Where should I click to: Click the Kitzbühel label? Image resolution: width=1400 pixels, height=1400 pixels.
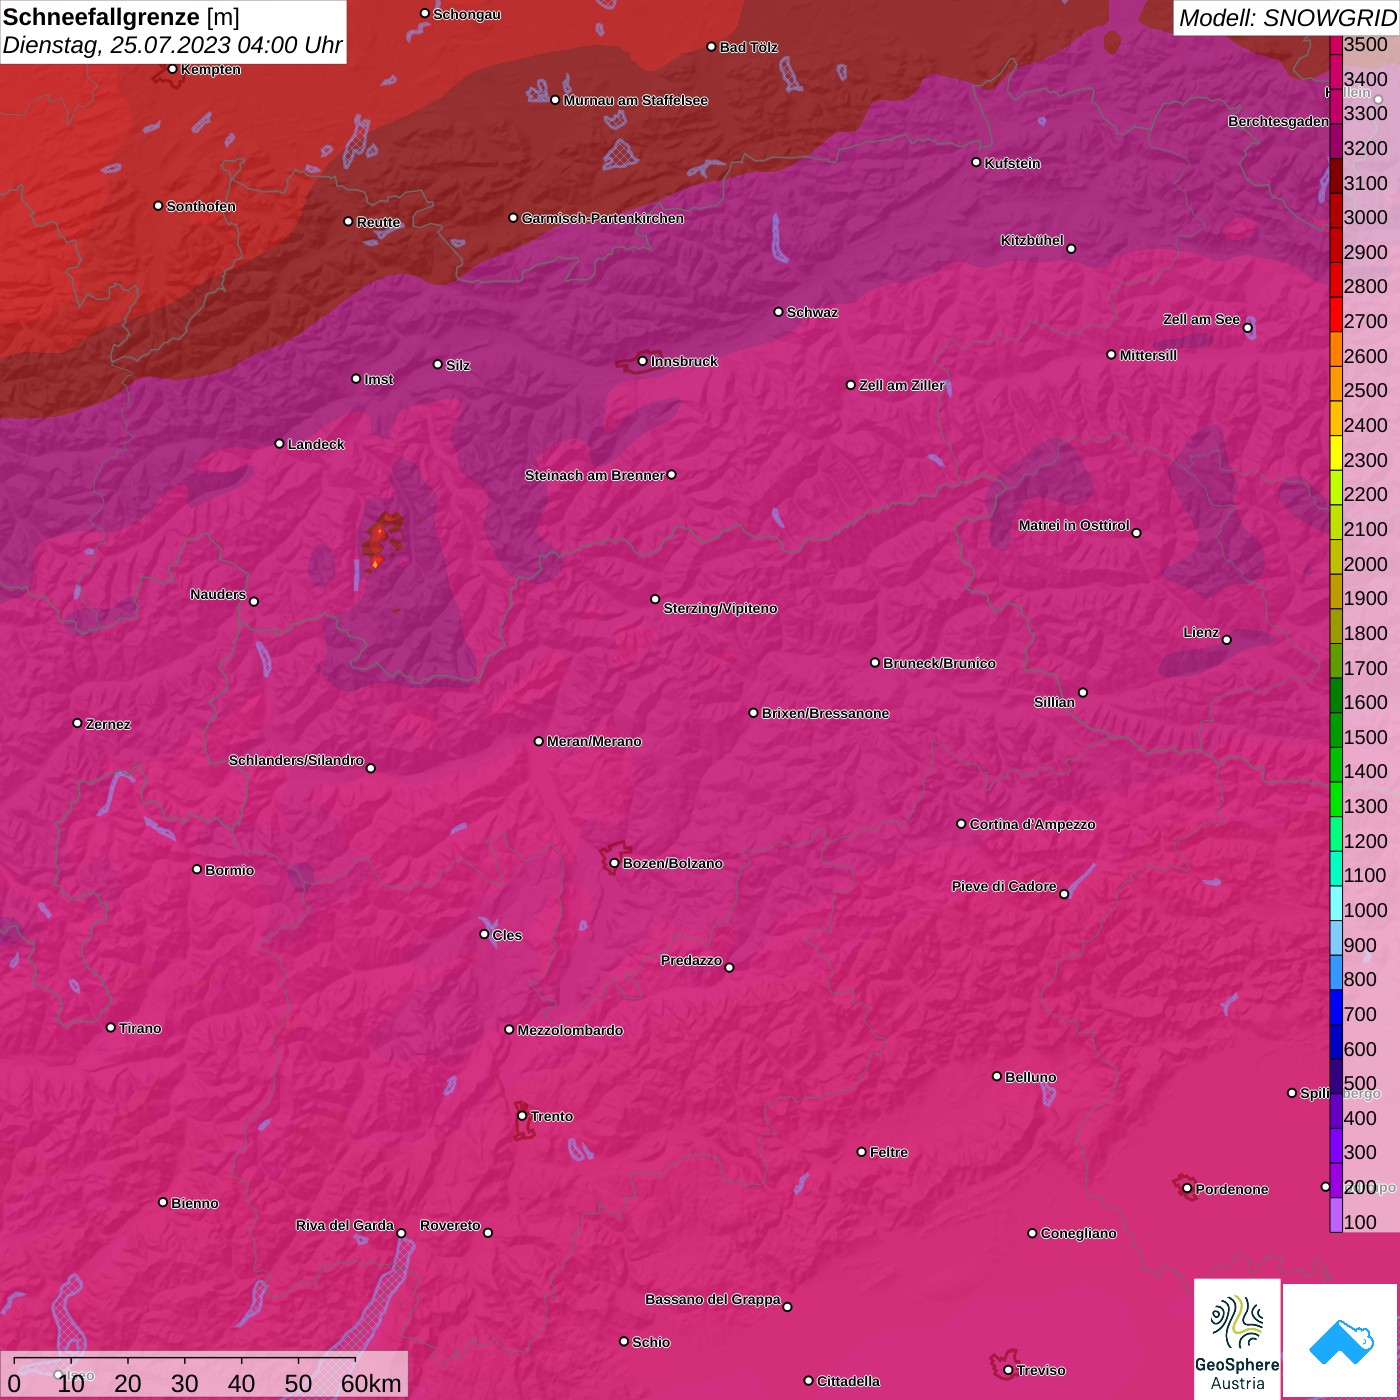pos(1032,240)
